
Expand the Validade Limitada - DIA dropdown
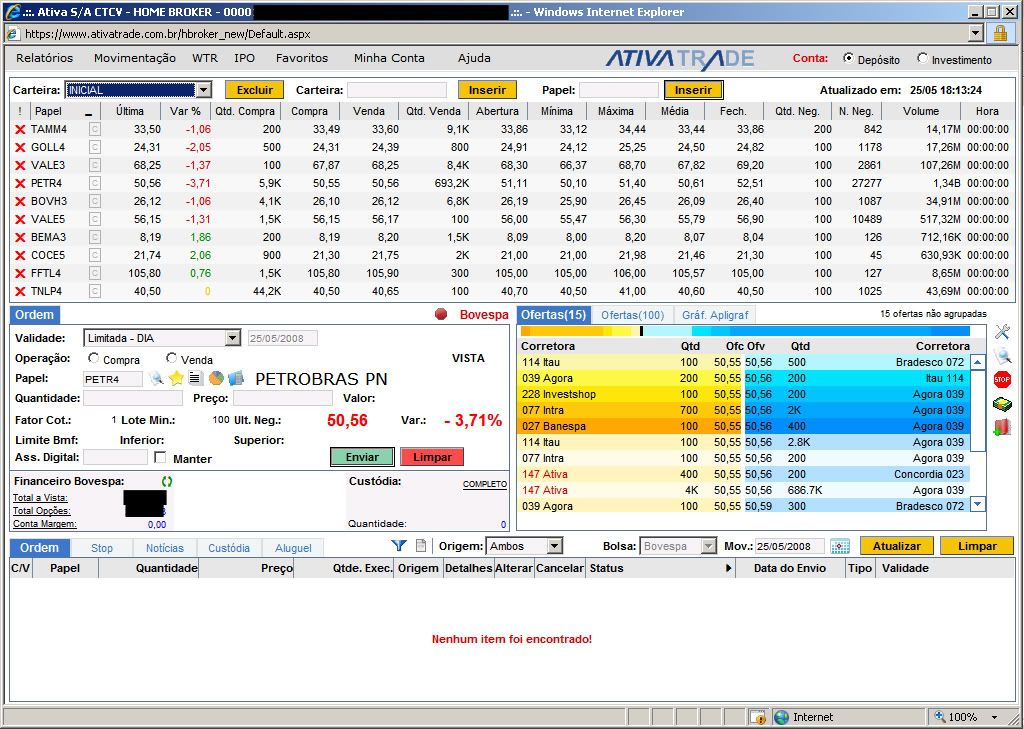(232, 338)
